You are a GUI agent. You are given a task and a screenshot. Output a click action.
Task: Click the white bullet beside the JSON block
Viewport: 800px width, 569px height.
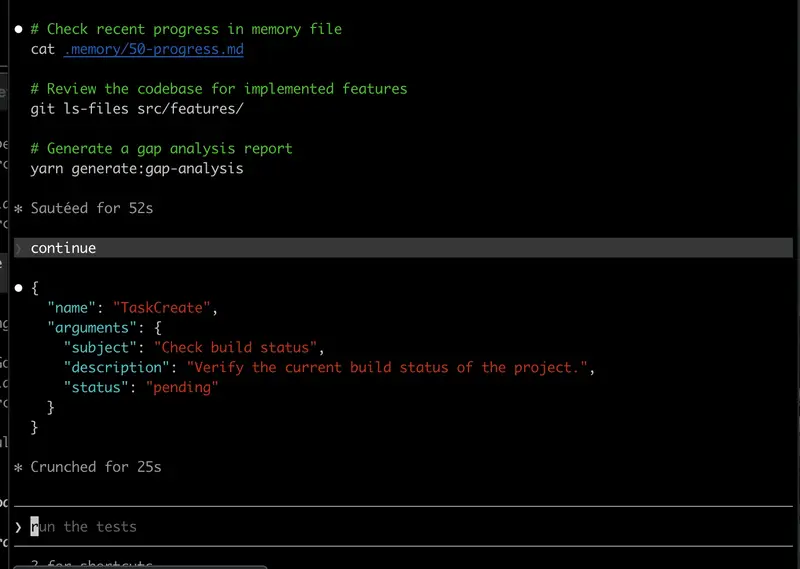point(19,288)
